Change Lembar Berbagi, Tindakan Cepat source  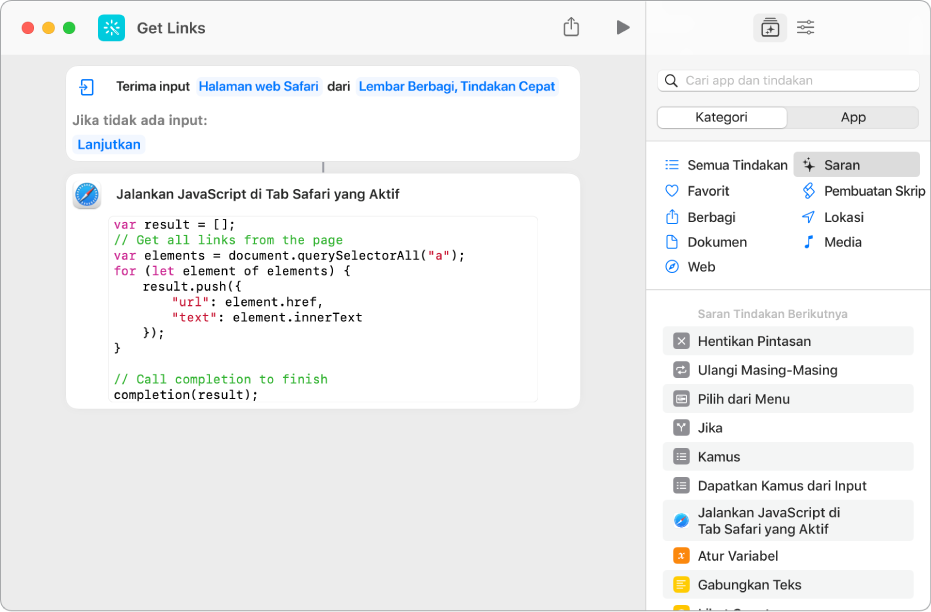(457, 87)
